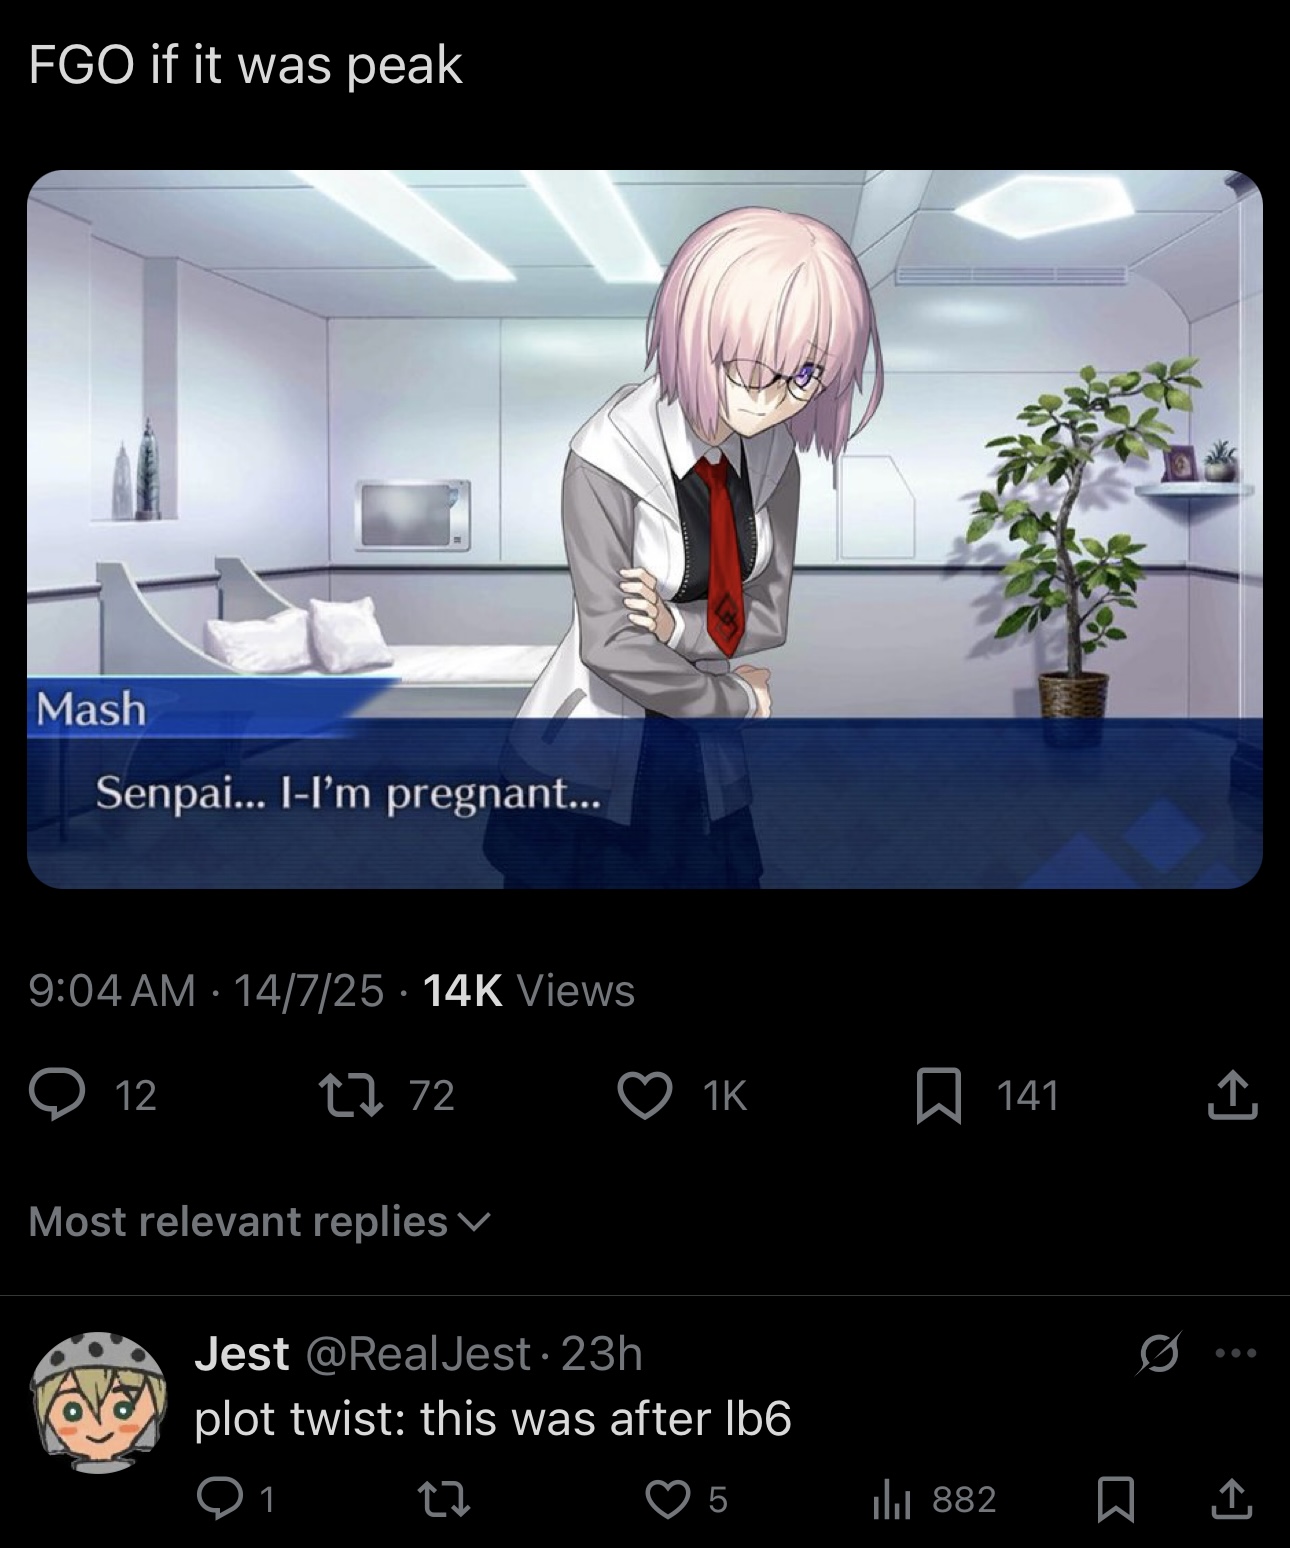Bookmark Jest's reply

(x=1115, y=1499)
